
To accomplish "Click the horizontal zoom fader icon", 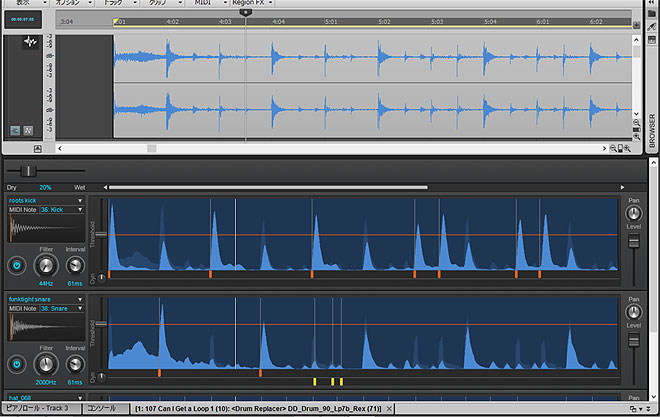I will pyautogui.click(x=620, y=149).
